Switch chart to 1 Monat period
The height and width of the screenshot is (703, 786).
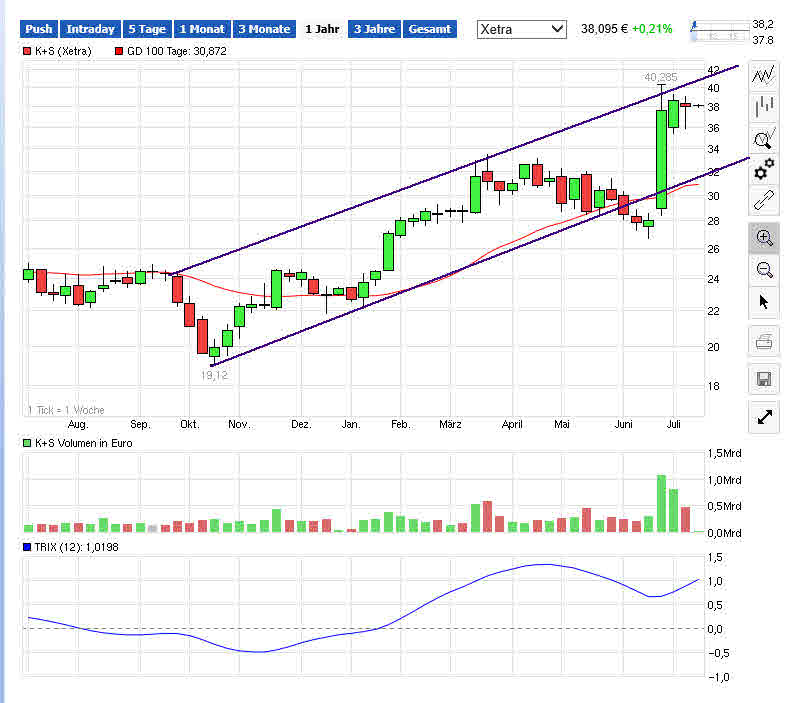202,29
